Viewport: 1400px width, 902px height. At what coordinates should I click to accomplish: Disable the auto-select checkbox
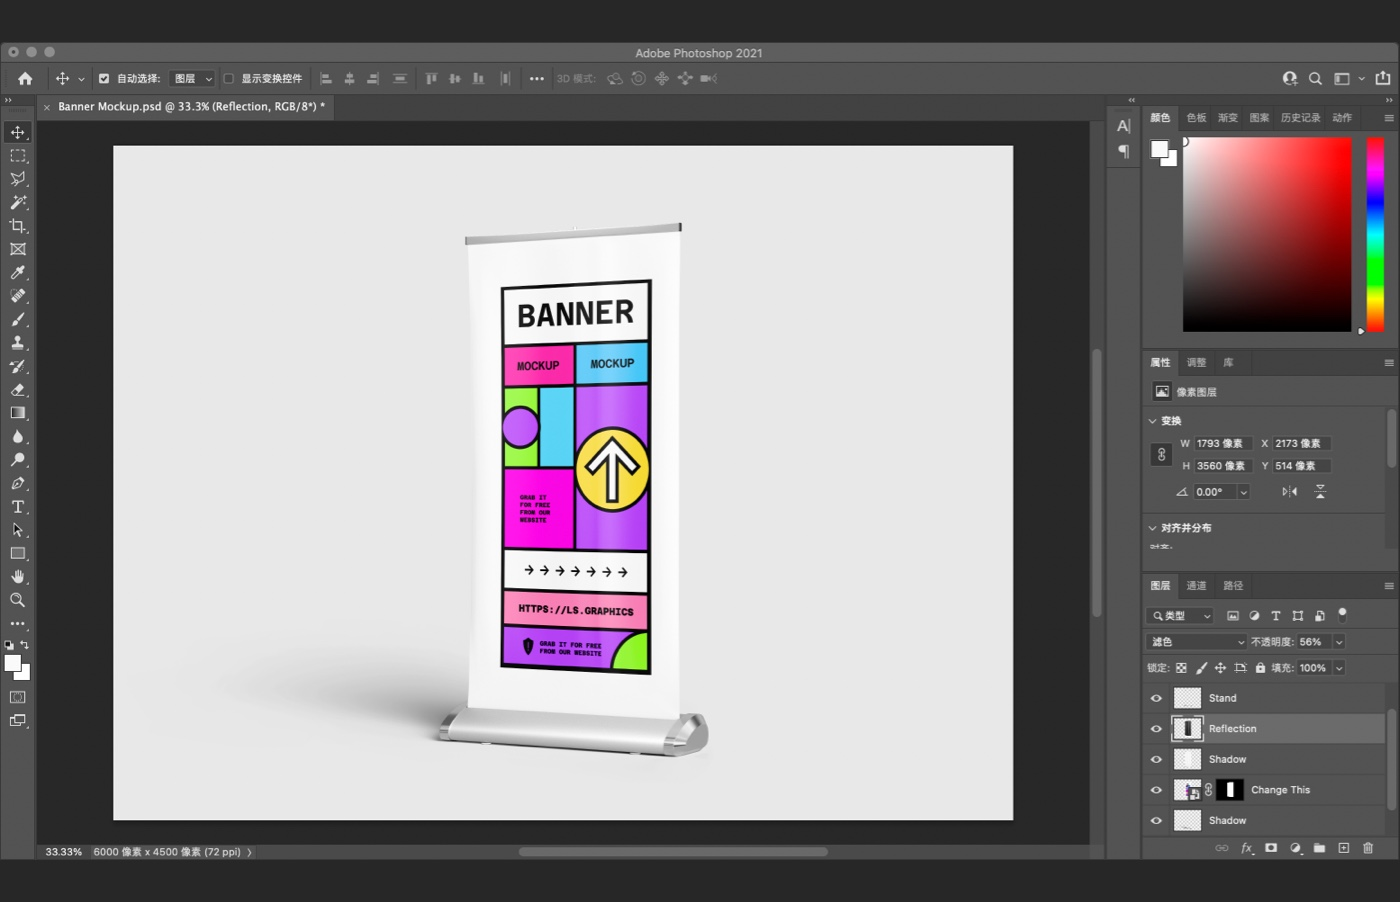[x=104, y=79]
